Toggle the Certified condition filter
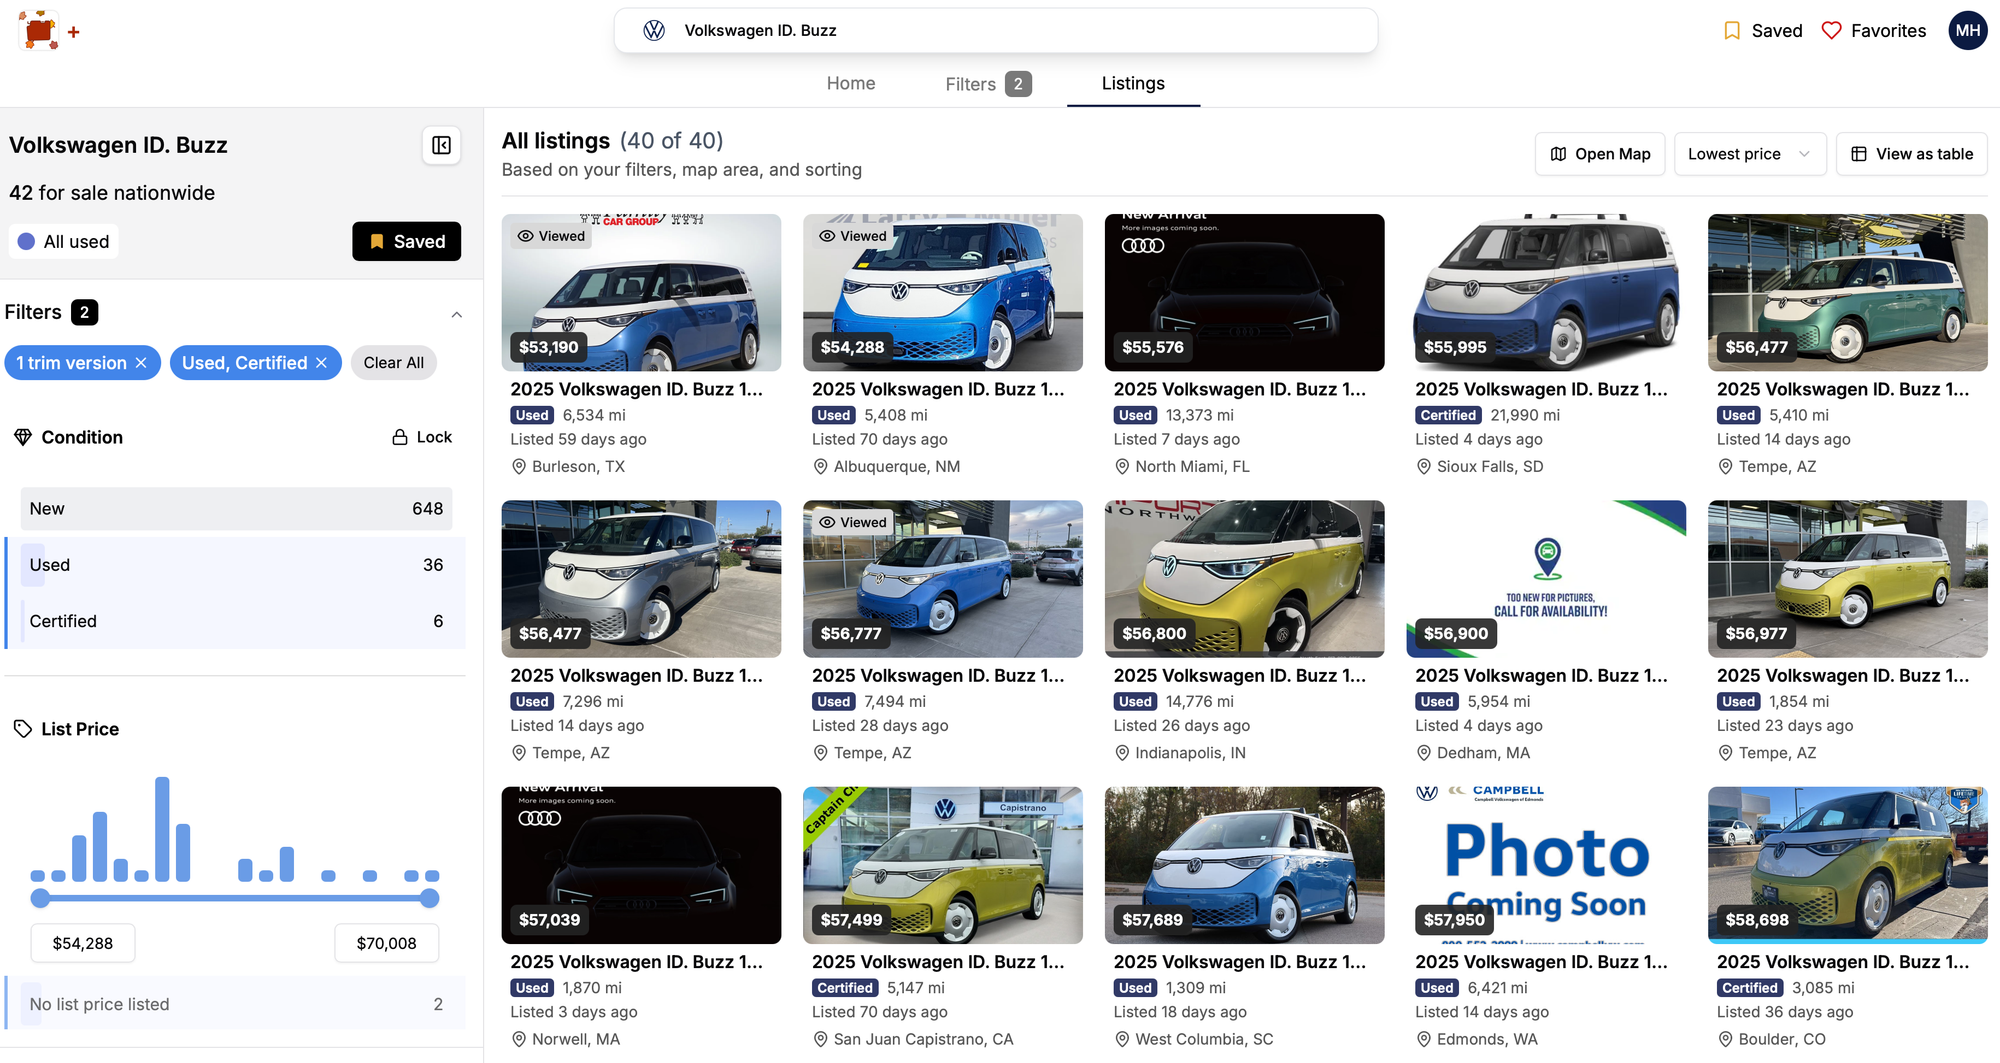 tap(236, 621)
